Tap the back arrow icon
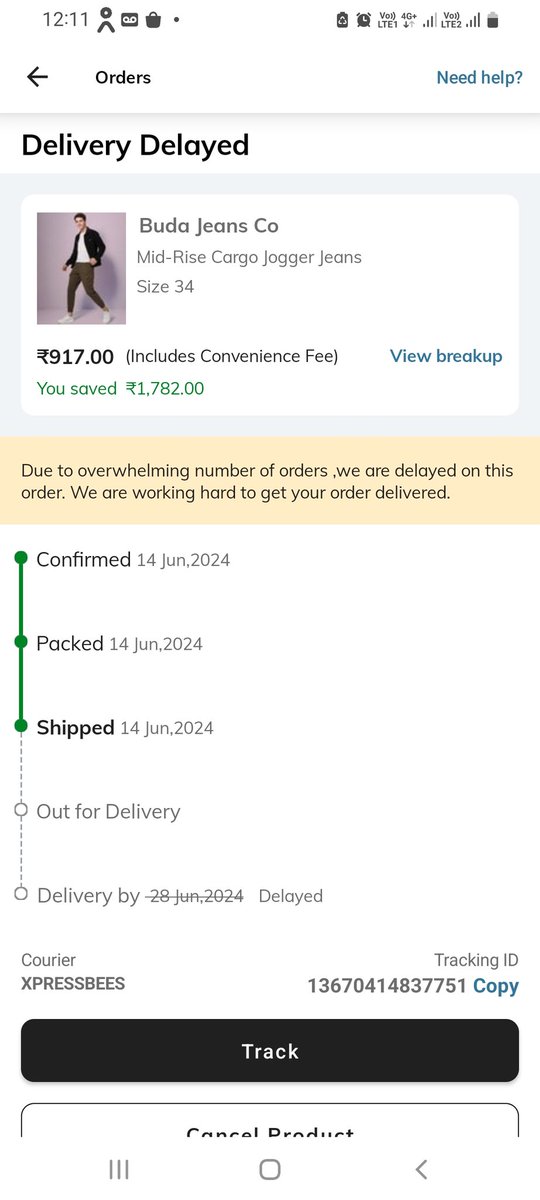540x1200 pixels. (x=37, y=77)
